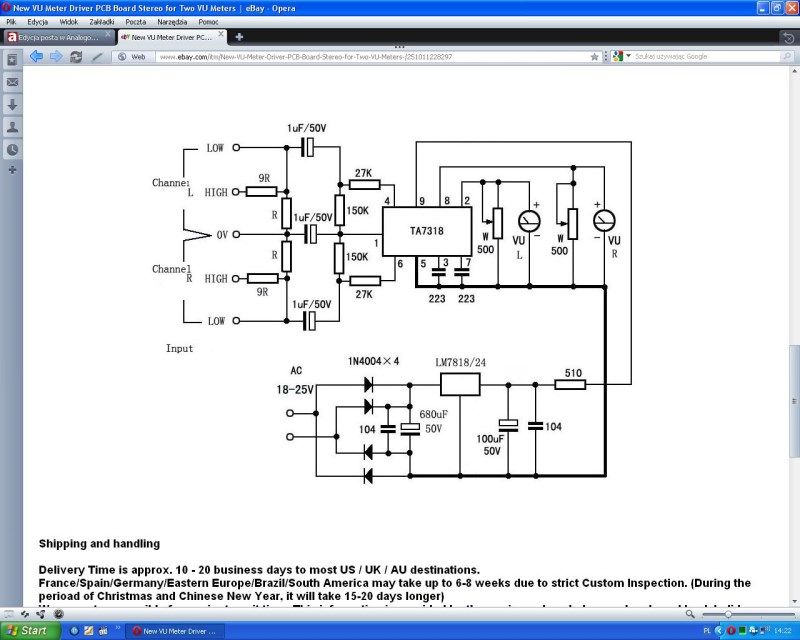The image size is (800, 640).
Task: Click the 14:22 clock in the system tray
Action: pos(783,631)
